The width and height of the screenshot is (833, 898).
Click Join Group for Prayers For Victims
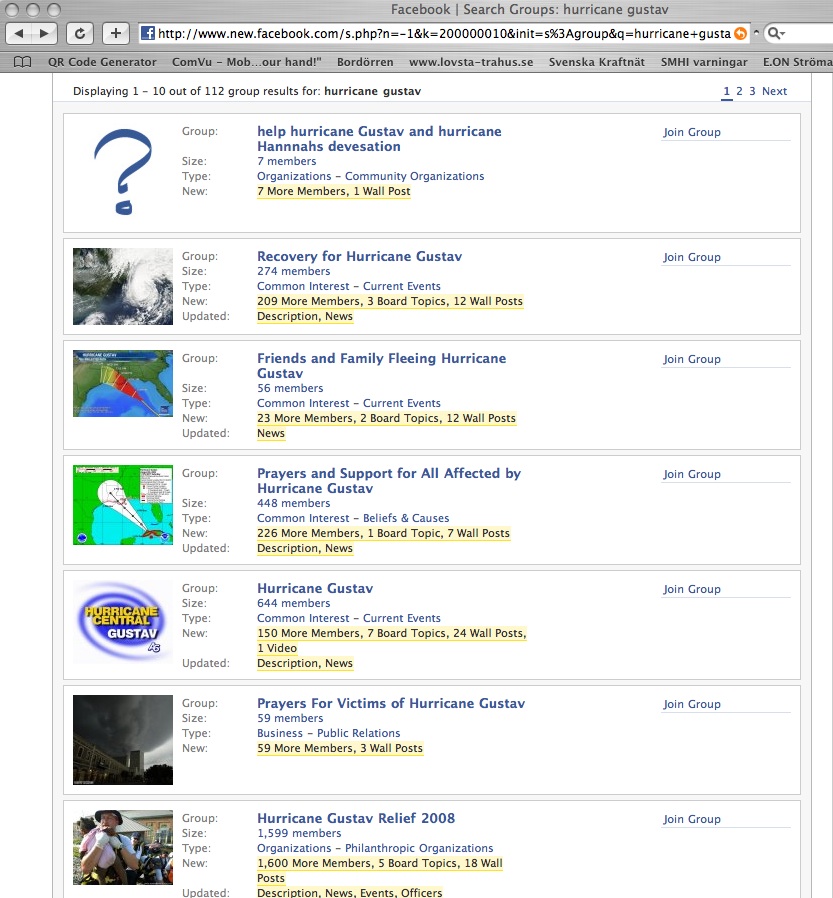(691, 704)
